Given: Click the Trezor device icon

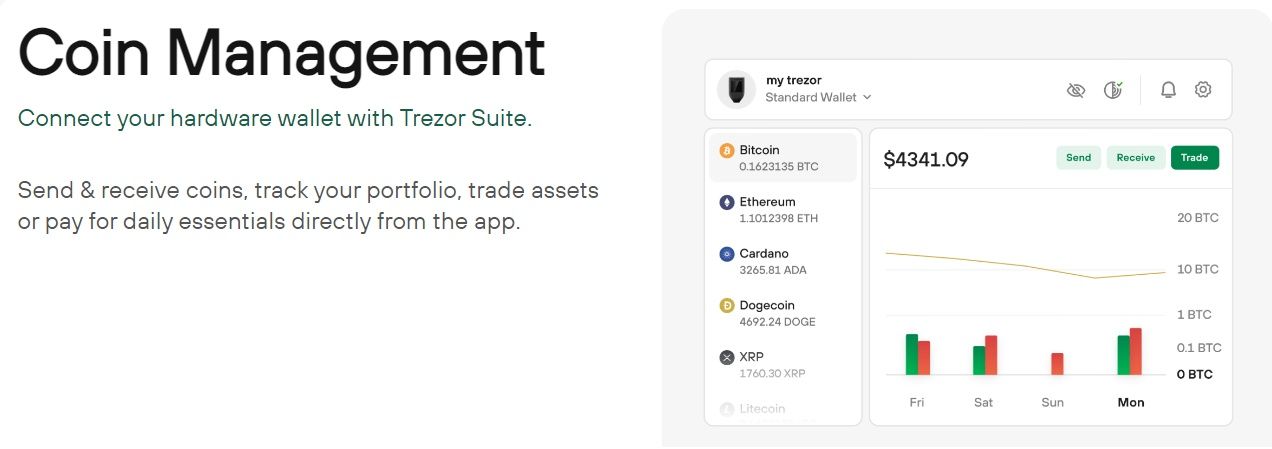Looking at the screenshot, I should pos(737,89).
